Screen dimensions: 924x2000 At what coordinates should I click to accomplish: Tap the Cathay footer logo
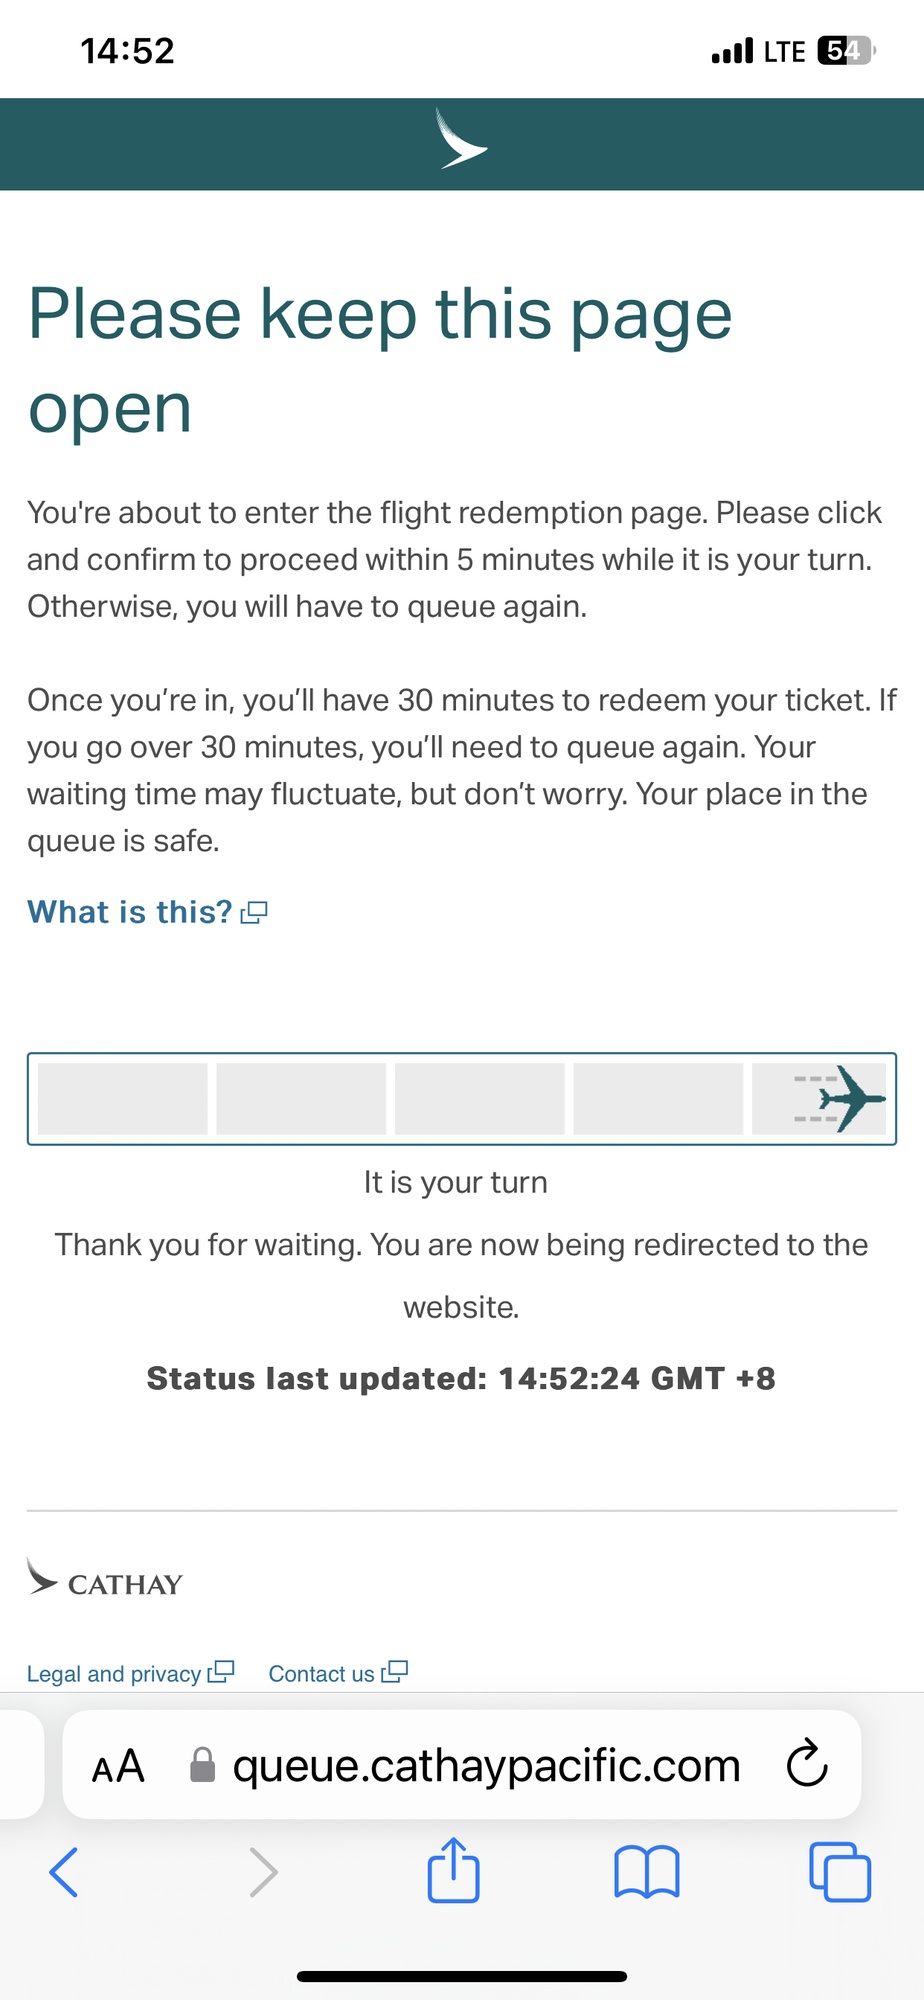(x=104, y=1578)
